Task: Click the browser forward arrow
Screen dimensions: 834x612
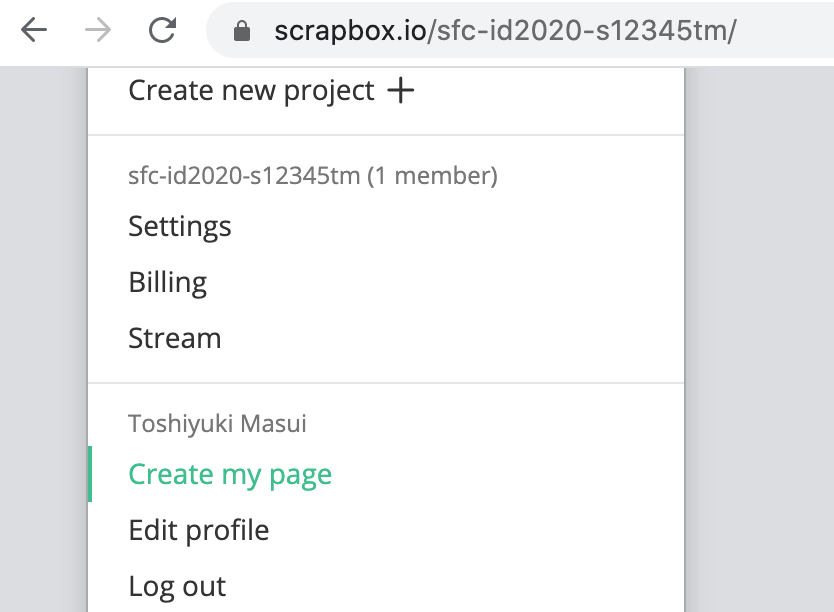Action: (x=98, y=31)
